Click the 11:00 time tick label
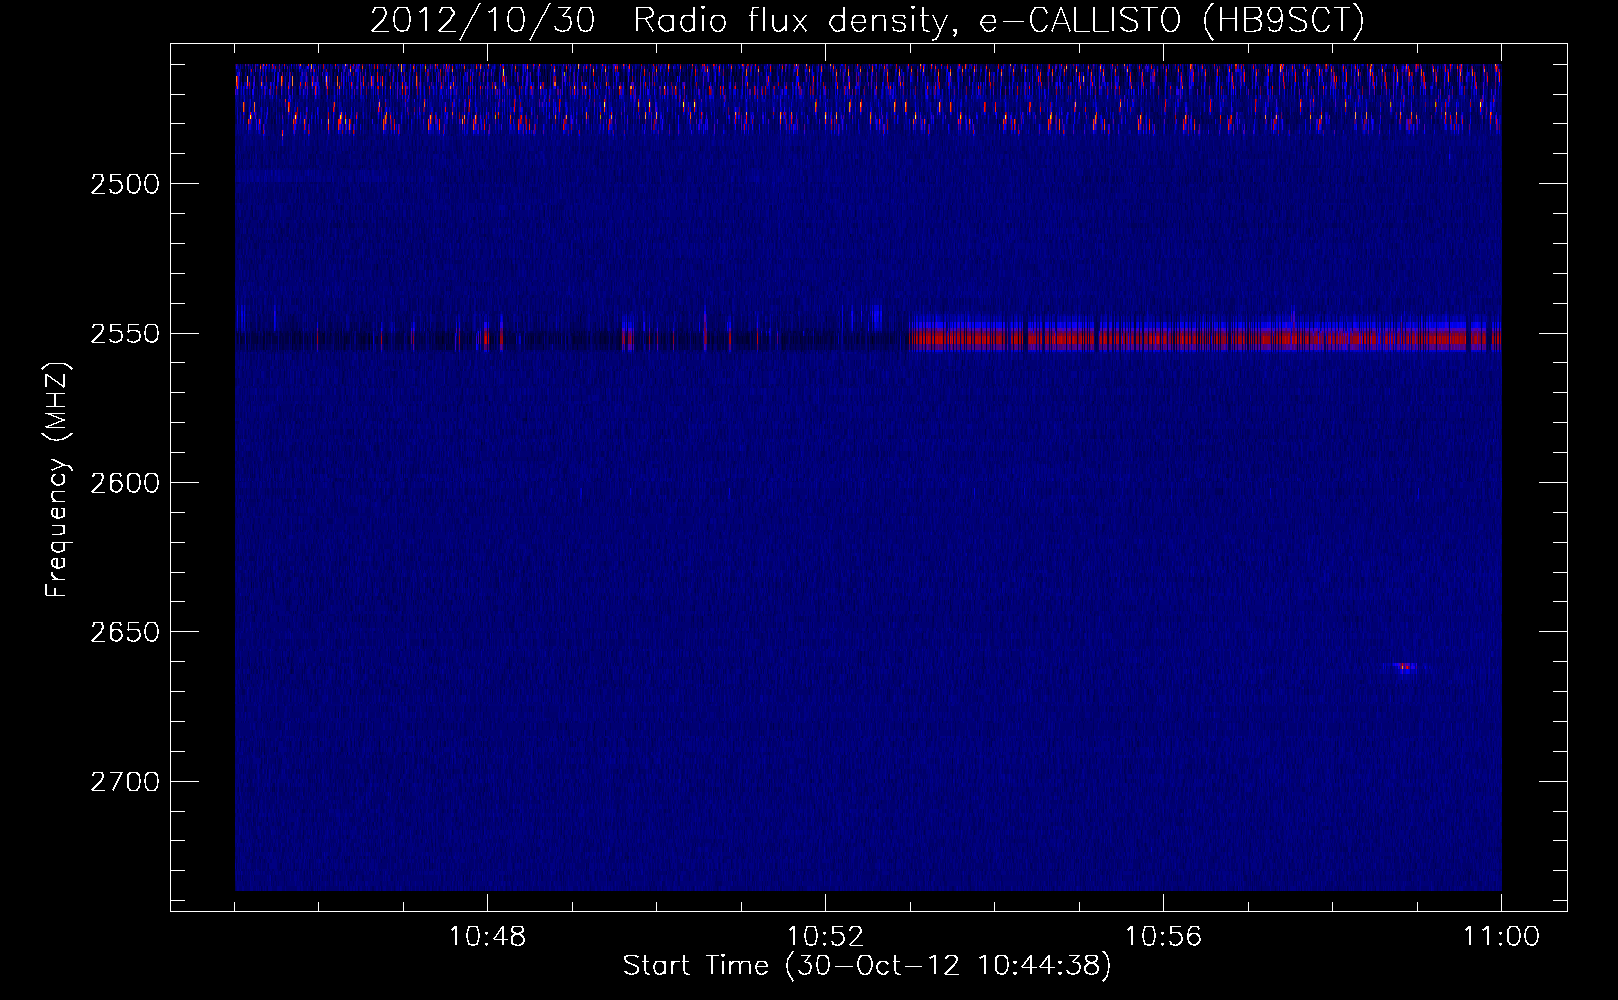1618x1000 pixels. coord(1501,937)
